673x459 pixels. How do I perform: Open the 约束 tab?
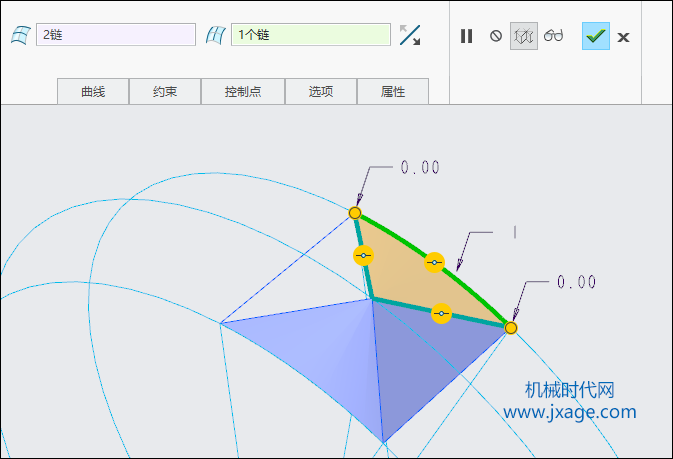point(165,91)
